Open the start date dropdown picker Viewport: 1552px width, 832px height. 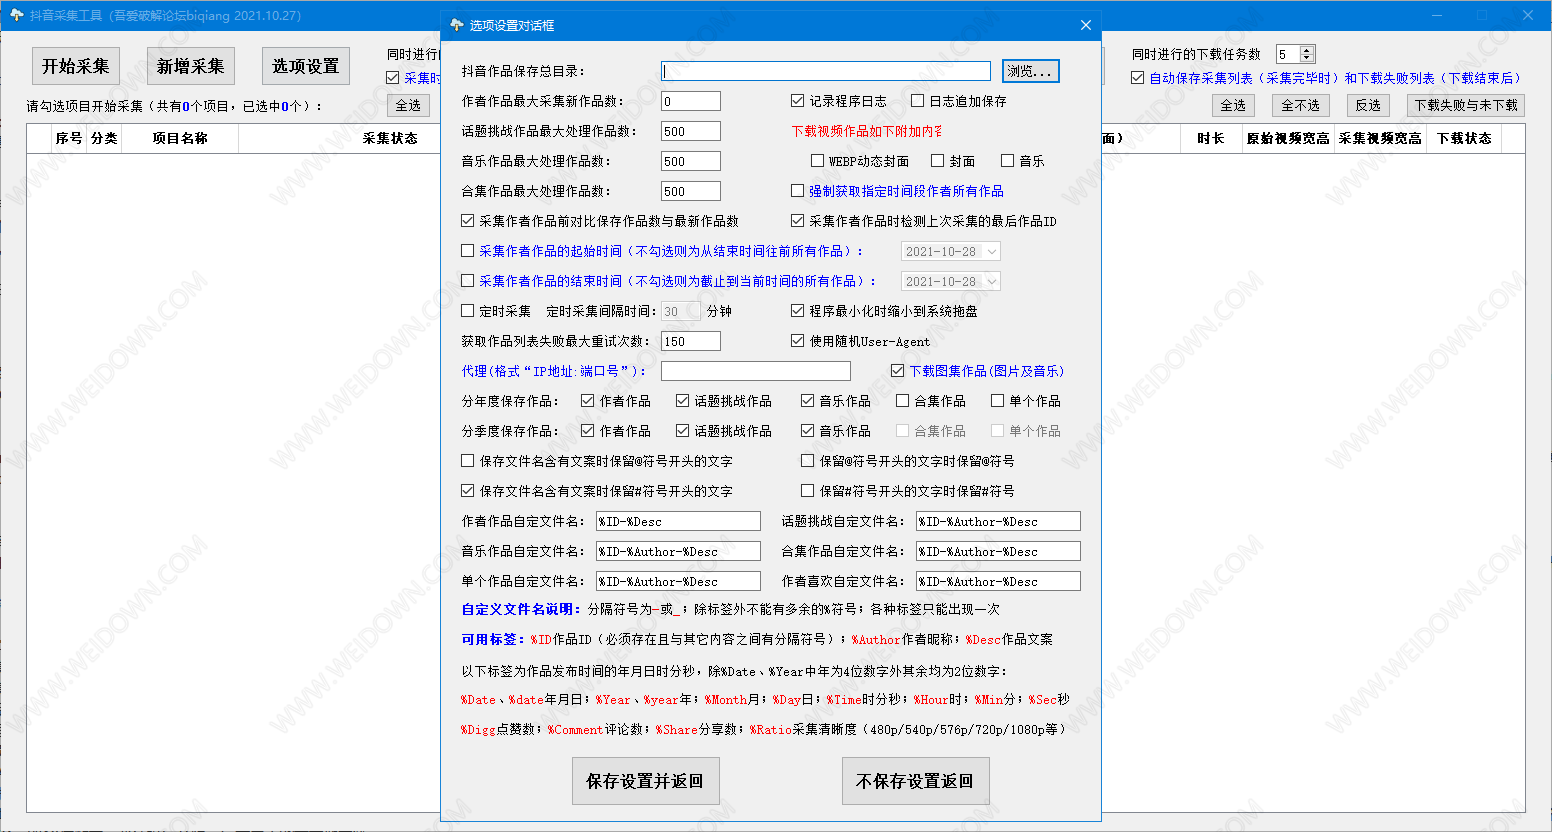click(992, 252)
